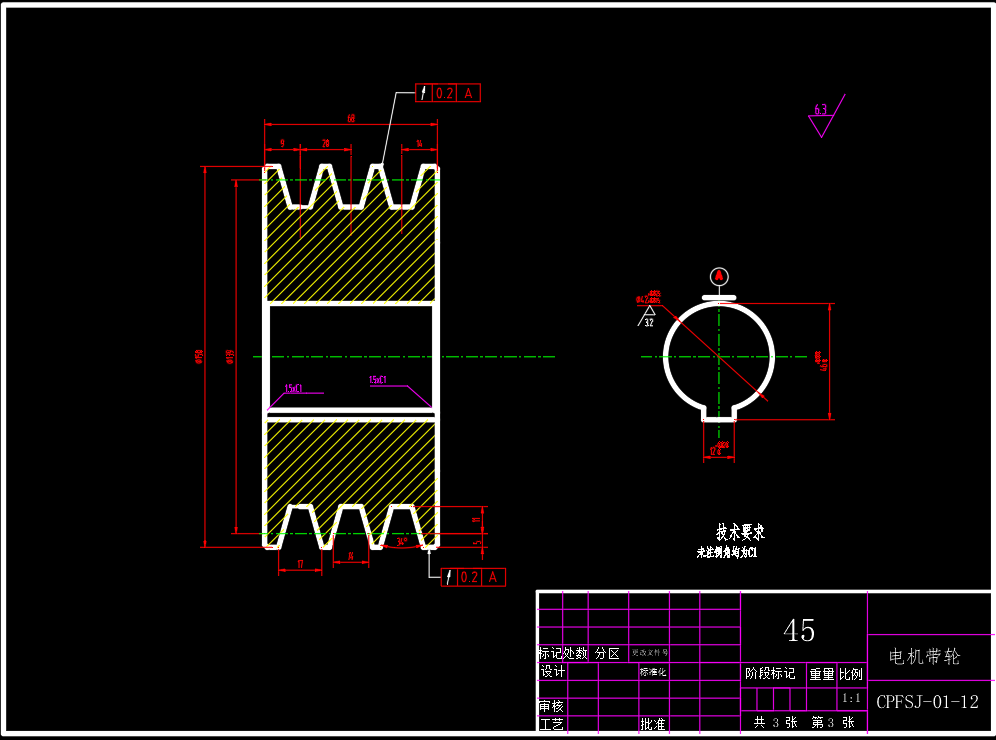
Task: Click the drawing number CPFSJ-01-12
Action: (927, 702)
